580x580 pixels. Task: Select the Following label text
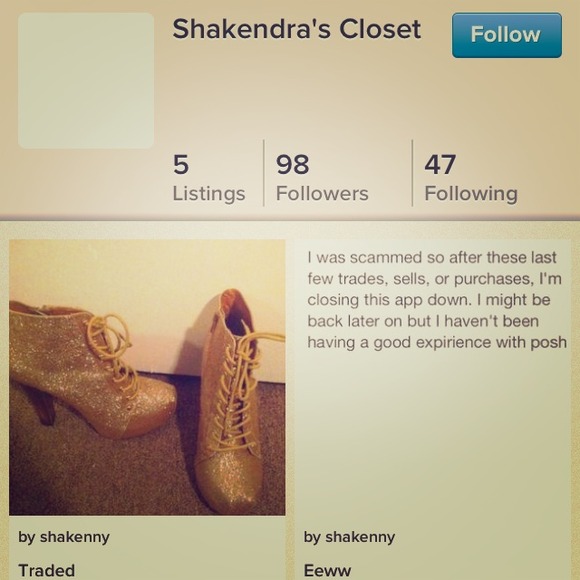471,194
